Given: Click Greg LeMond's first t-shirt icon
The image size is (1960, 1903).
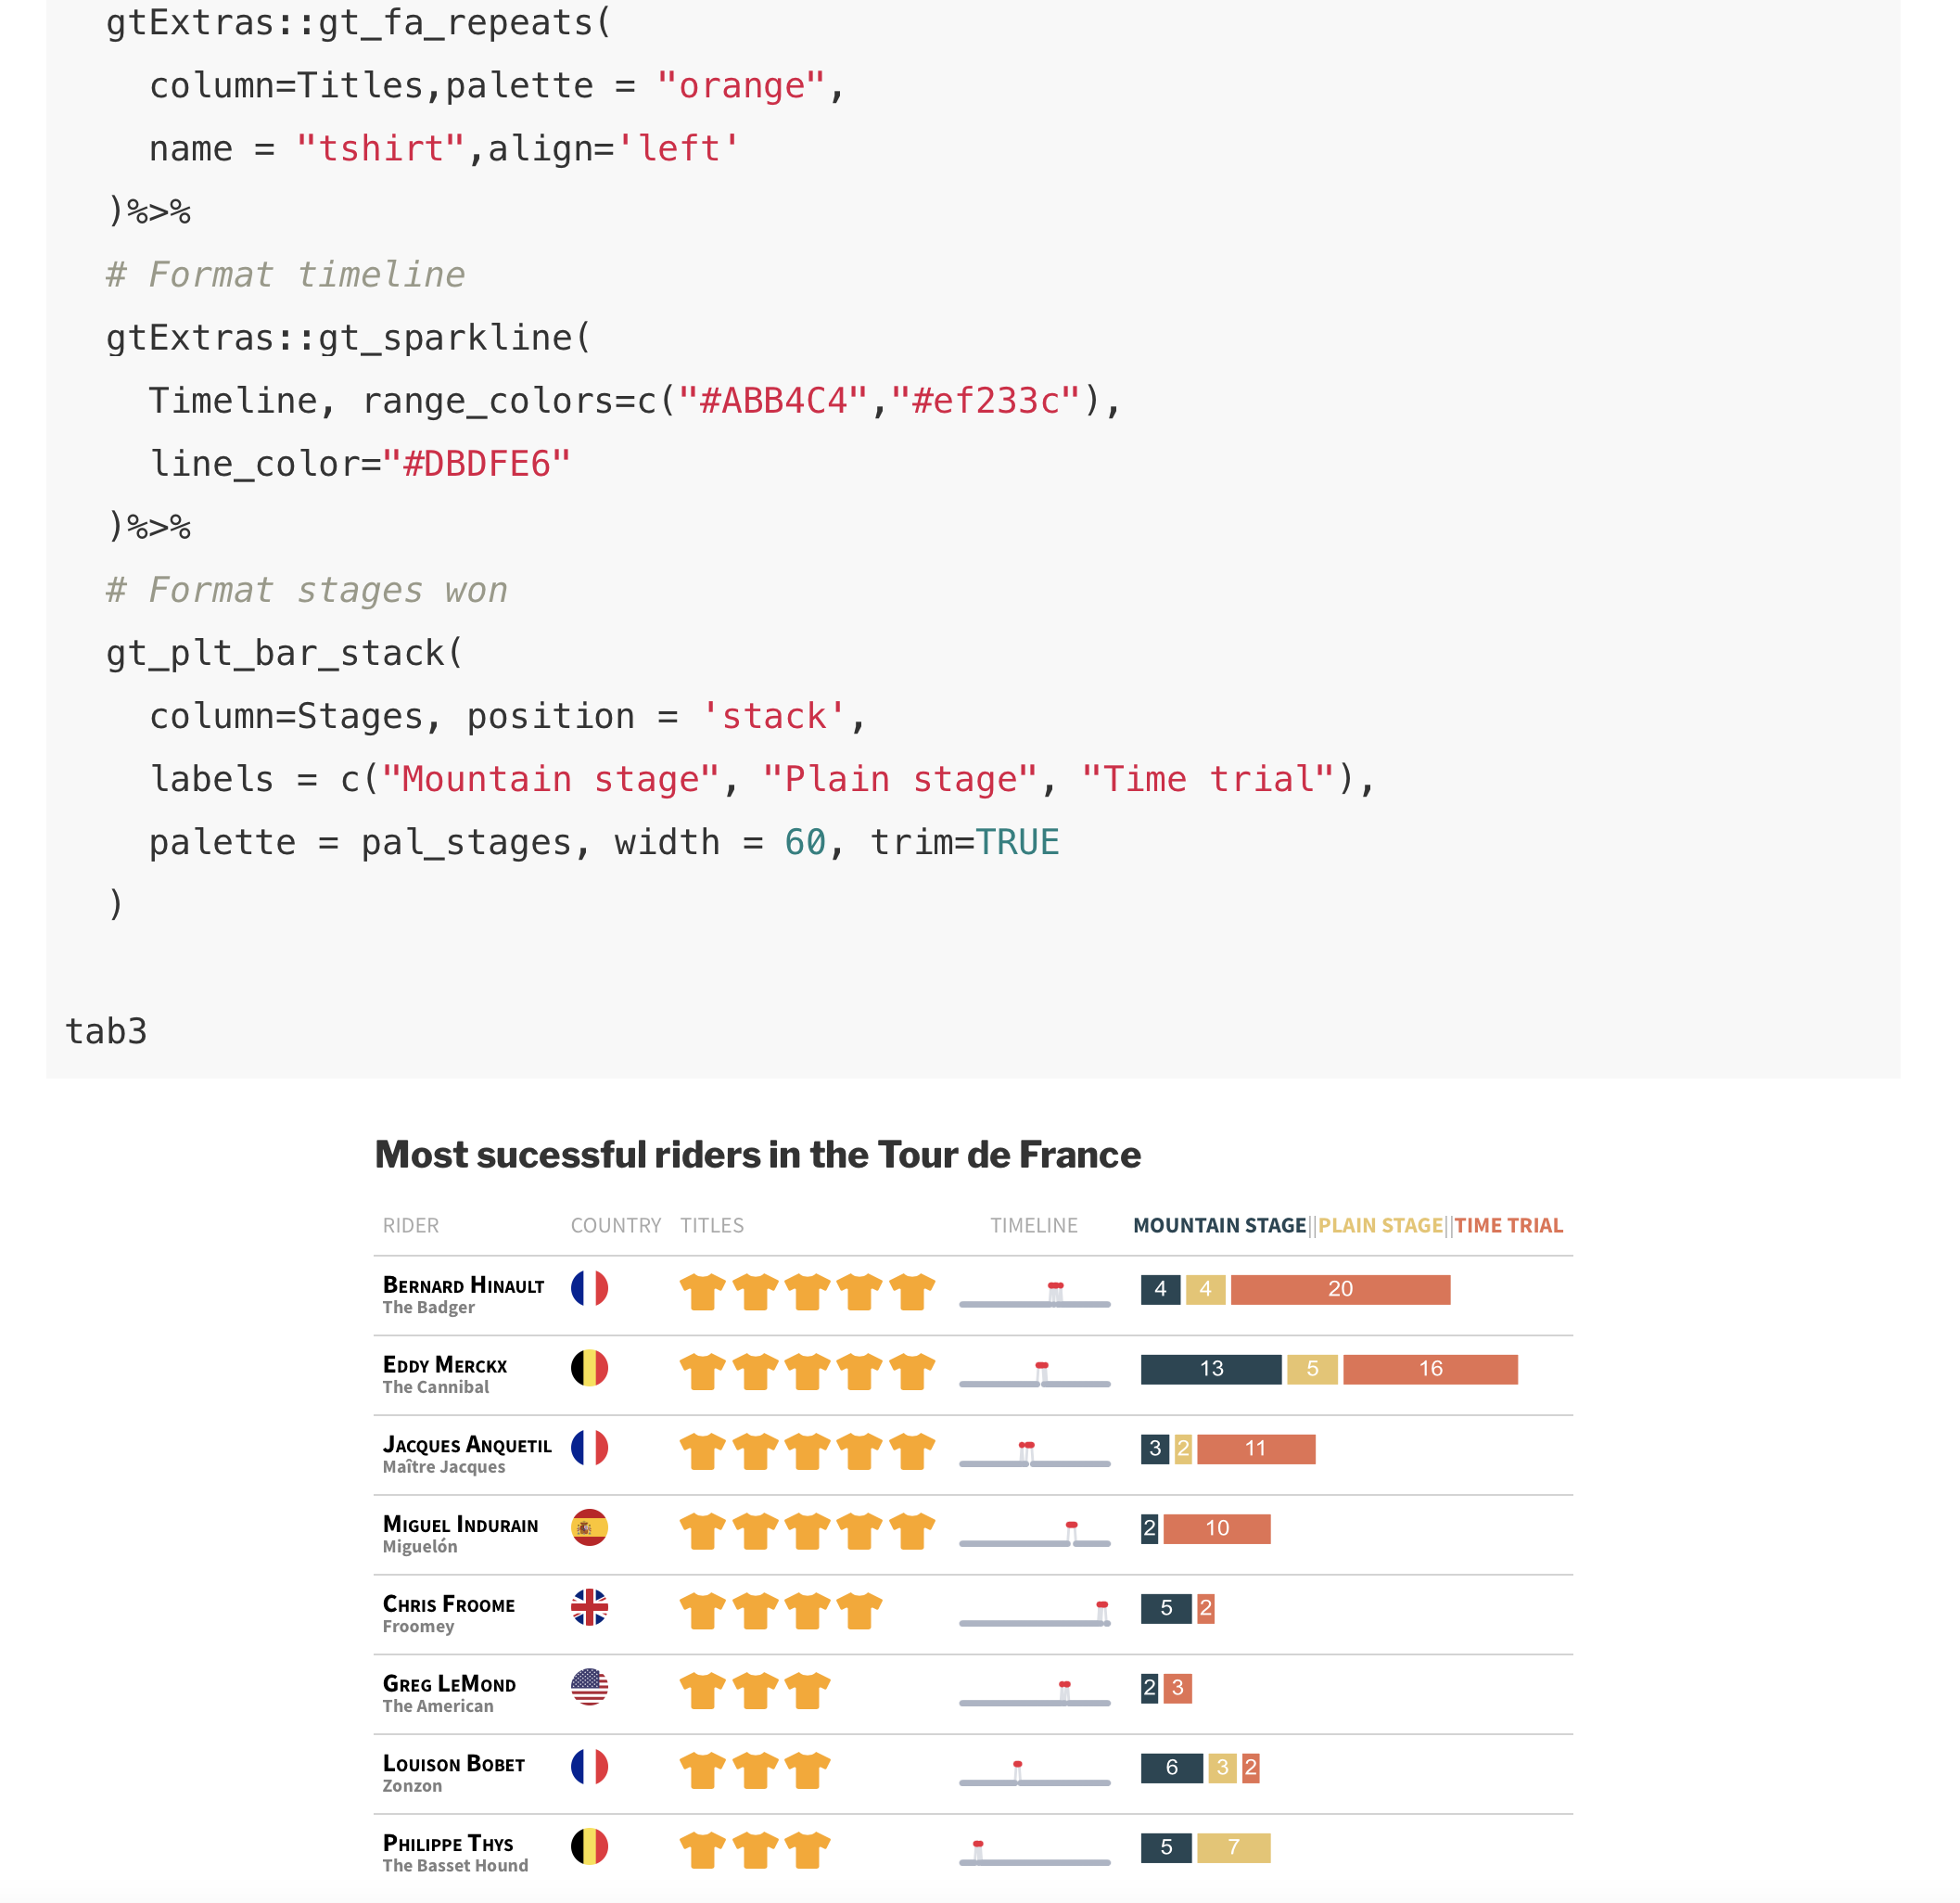Looking at the screenshot, I should point(703,1691).
